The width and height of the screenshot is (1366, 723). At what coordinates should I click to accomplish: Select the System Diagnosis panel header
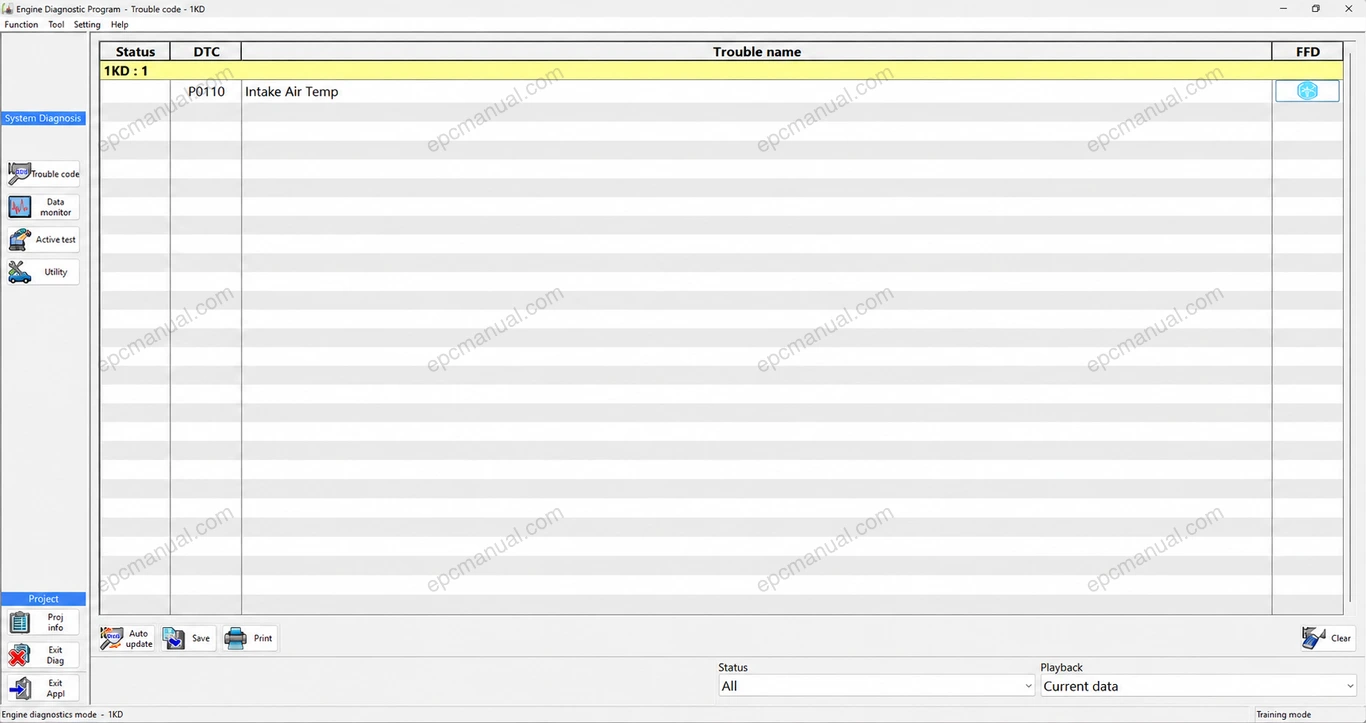coord(43,118)
